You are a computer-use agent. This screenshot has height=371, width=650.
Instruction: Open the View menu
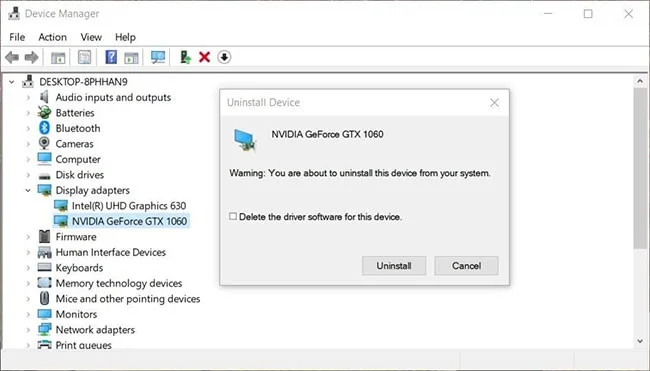click(91, 37)
